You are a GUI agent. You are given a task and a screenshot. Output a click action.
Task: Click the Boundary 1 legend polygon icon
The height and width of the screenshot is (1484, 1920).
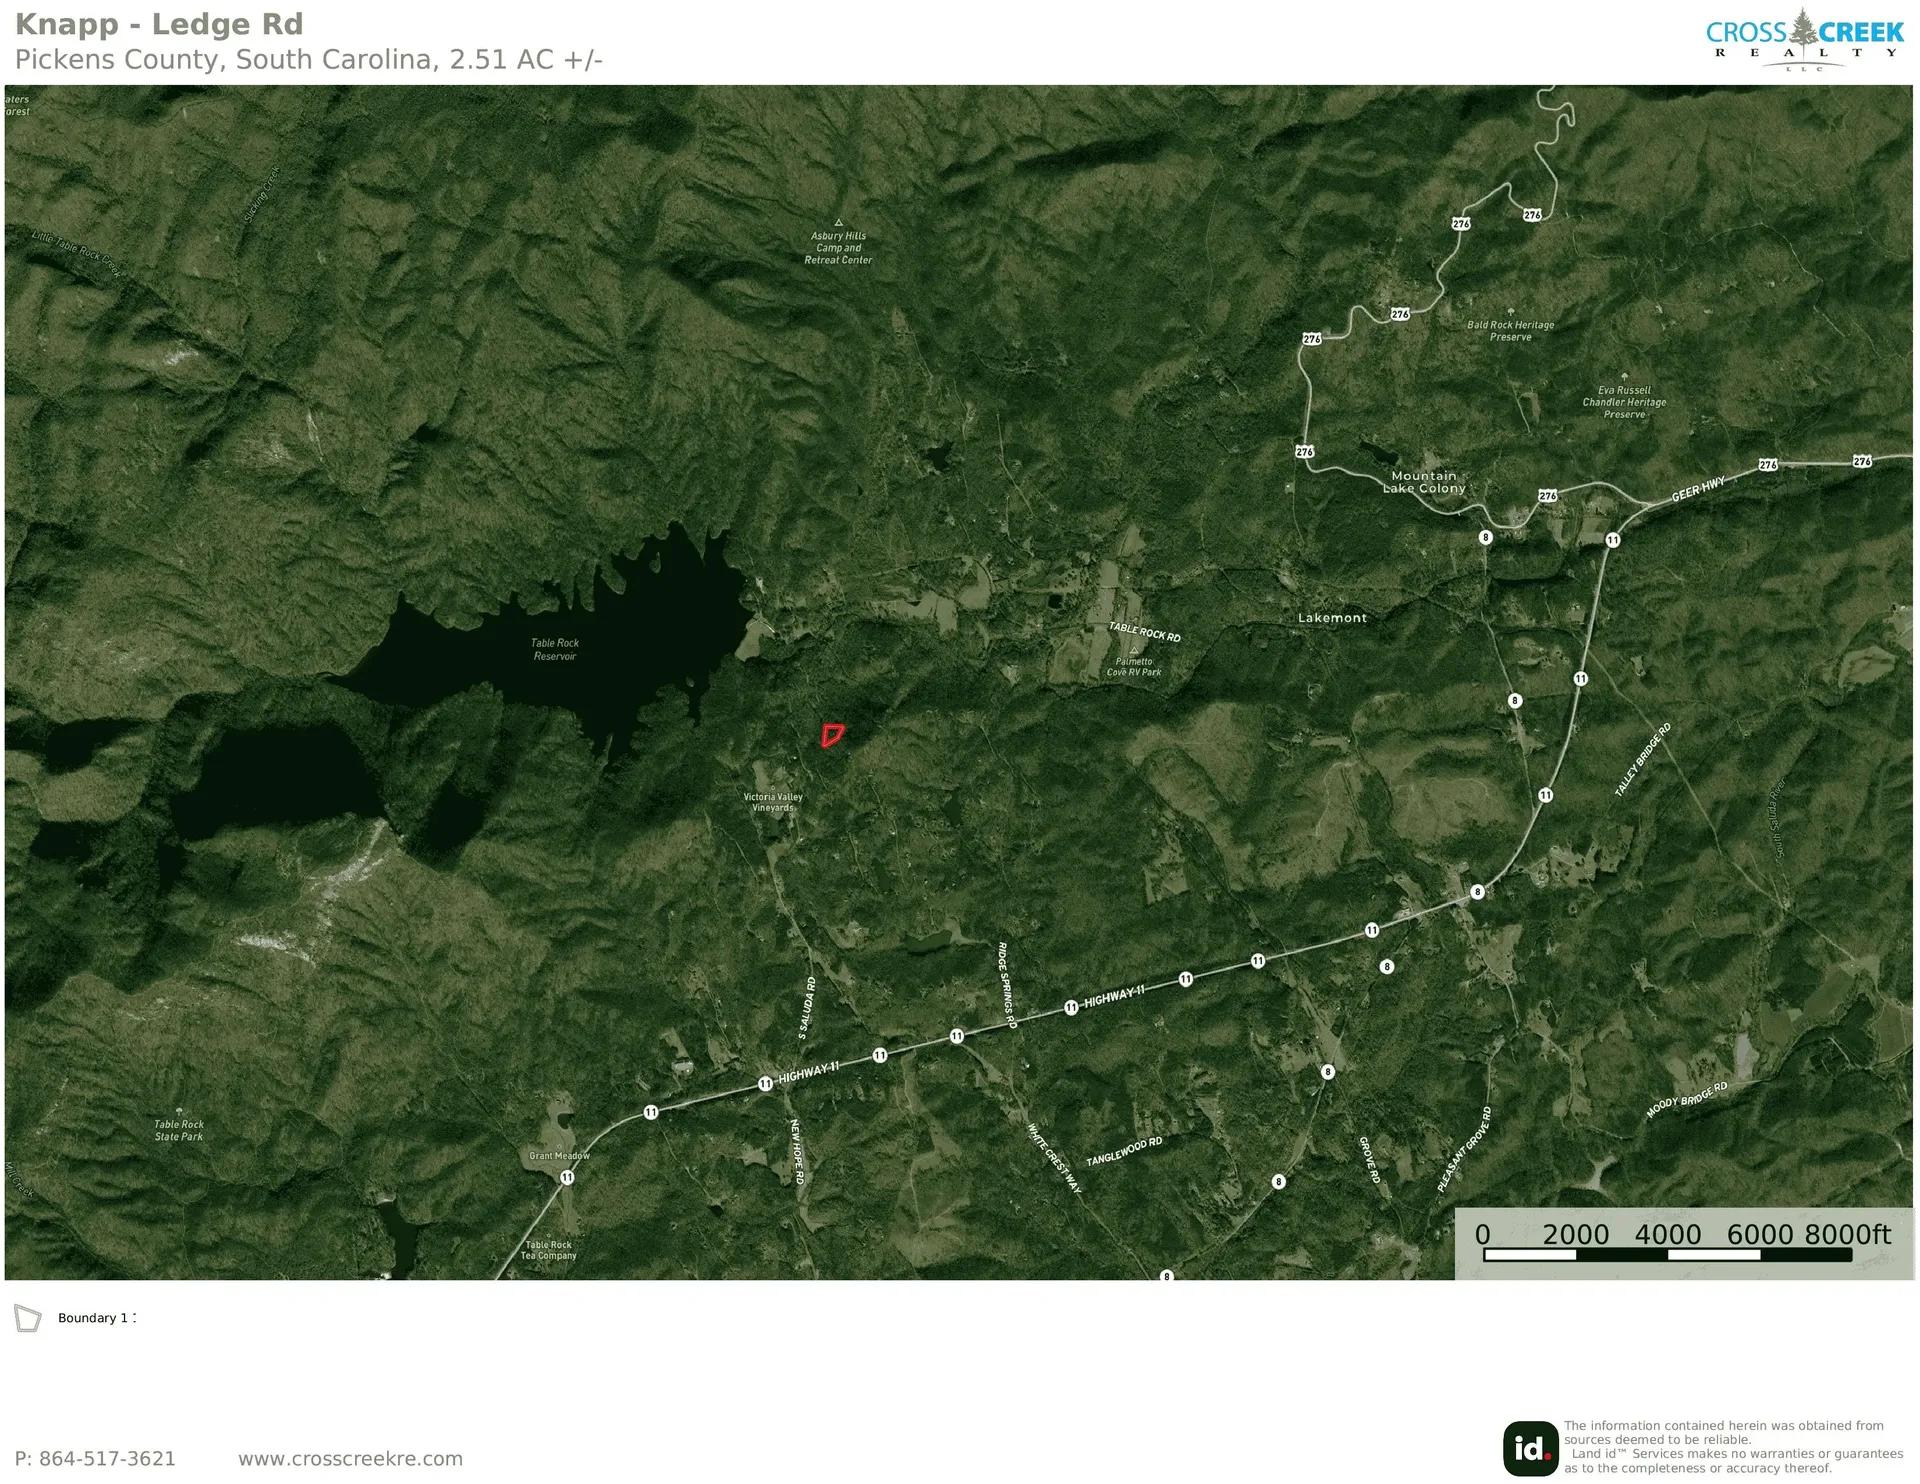point(28,1318)
